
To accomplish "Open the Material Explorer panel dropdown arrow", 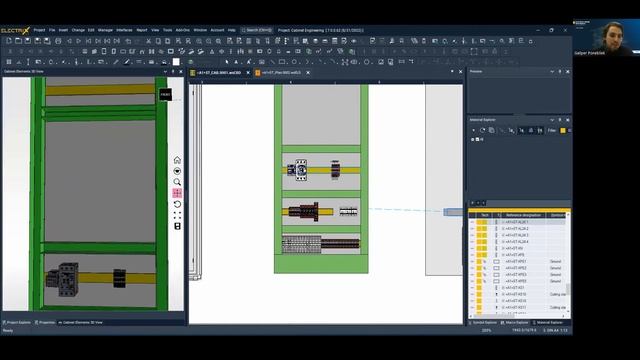I will point(552,120).
